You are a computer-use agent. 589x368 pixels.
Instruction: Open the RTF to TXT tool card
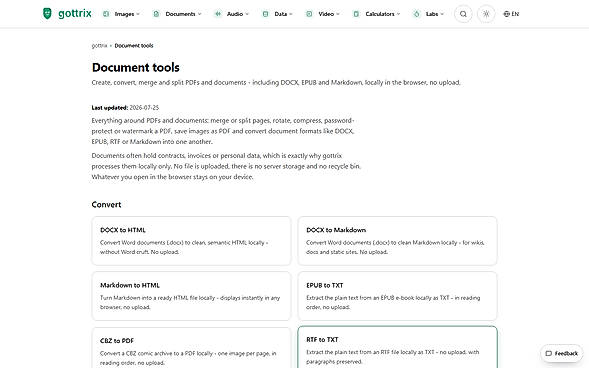tap(397, 347)
